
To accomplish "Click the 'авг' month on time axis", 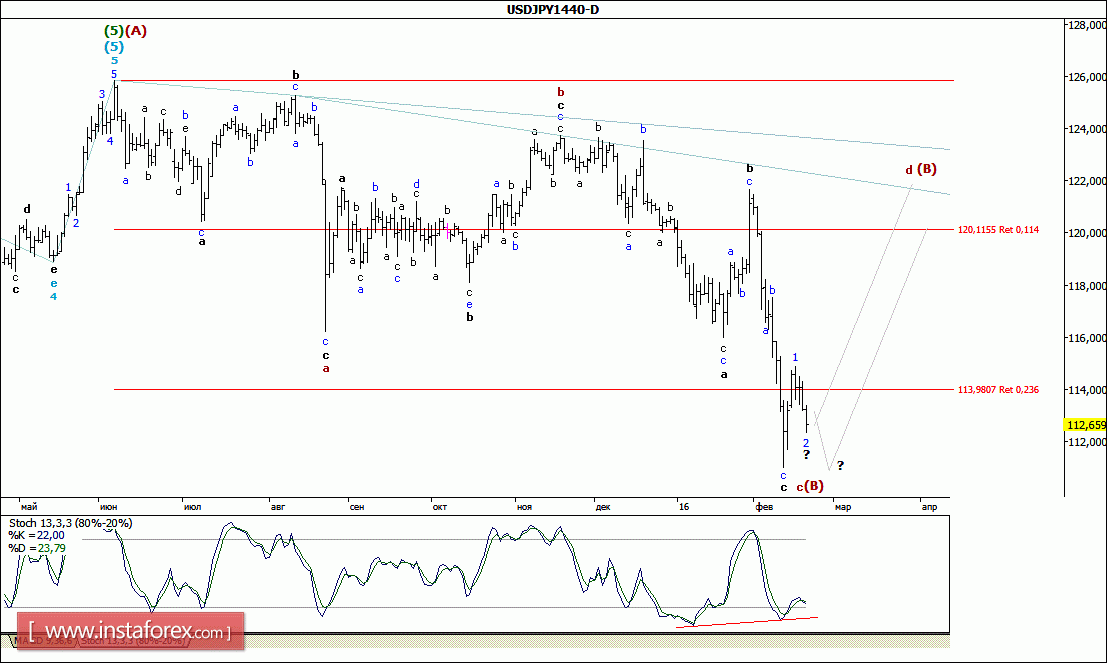I will (x=278, y=507).
